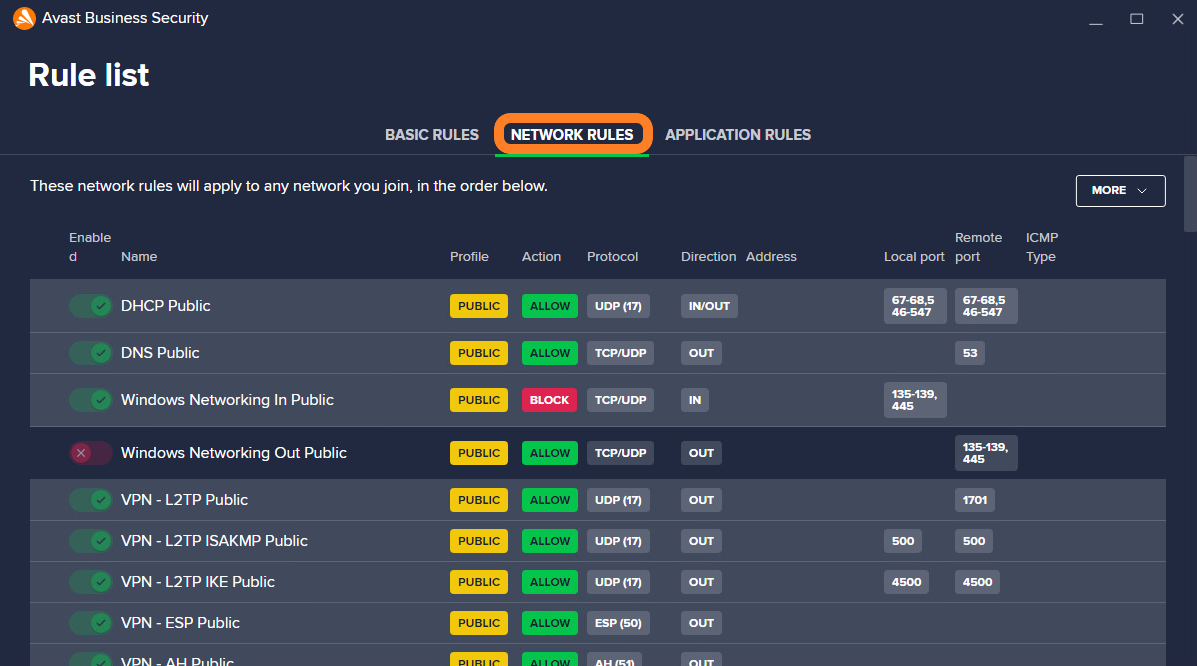Click remote port 135-139, 445 badge
The height and width of the screenshot is (666, 1197).
pos(986,453)
